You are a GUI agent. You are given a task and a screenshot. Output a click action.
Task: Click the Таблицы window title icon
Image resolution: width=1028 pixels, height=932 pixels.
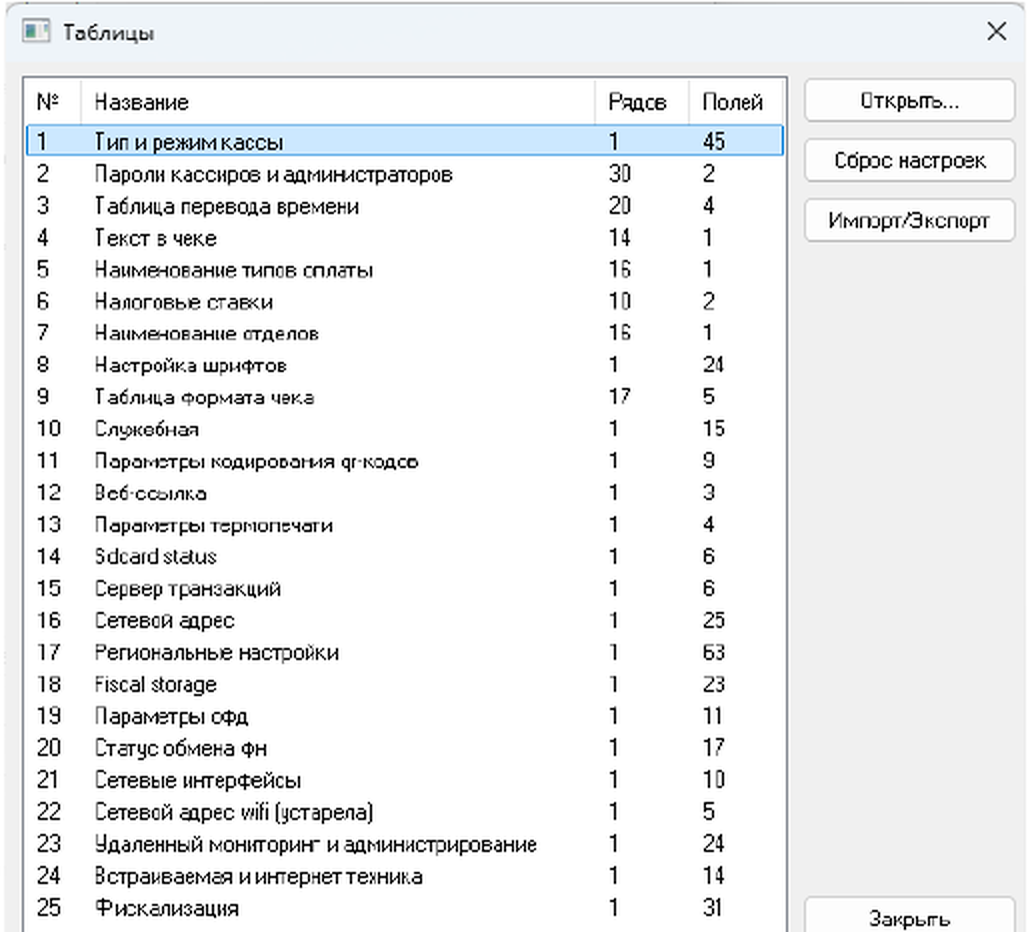(35, 31)
